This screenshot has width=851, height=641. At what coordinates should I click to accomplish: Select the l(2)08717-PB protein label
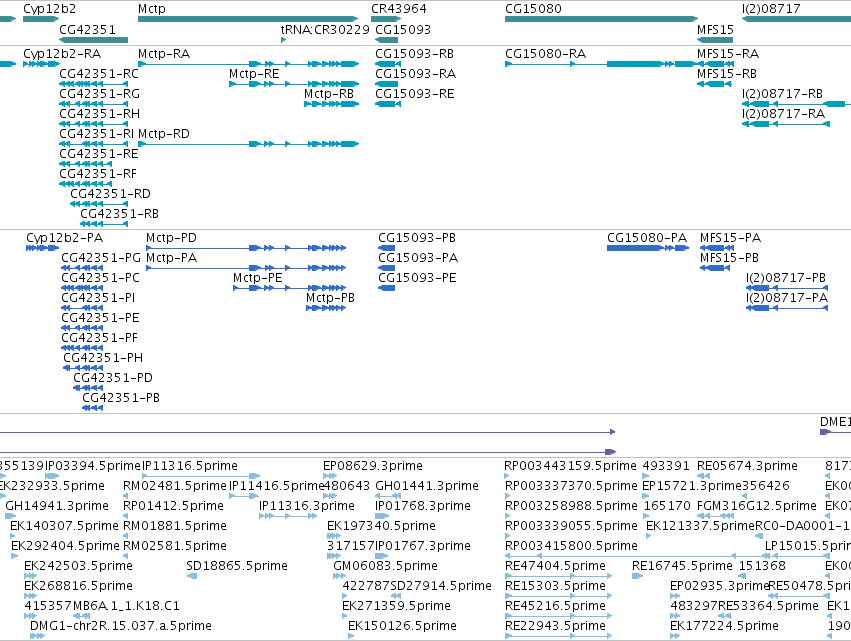(x=785, y=278)
